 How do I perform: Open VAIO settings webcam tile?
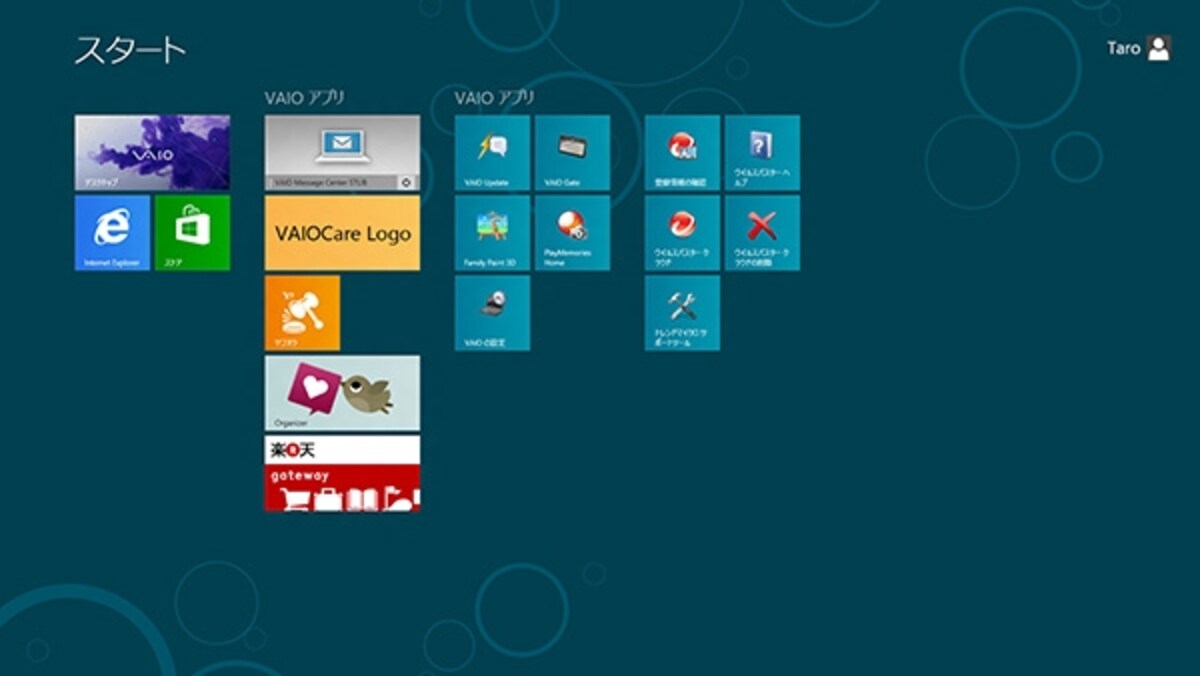click(x=492, y=313)
